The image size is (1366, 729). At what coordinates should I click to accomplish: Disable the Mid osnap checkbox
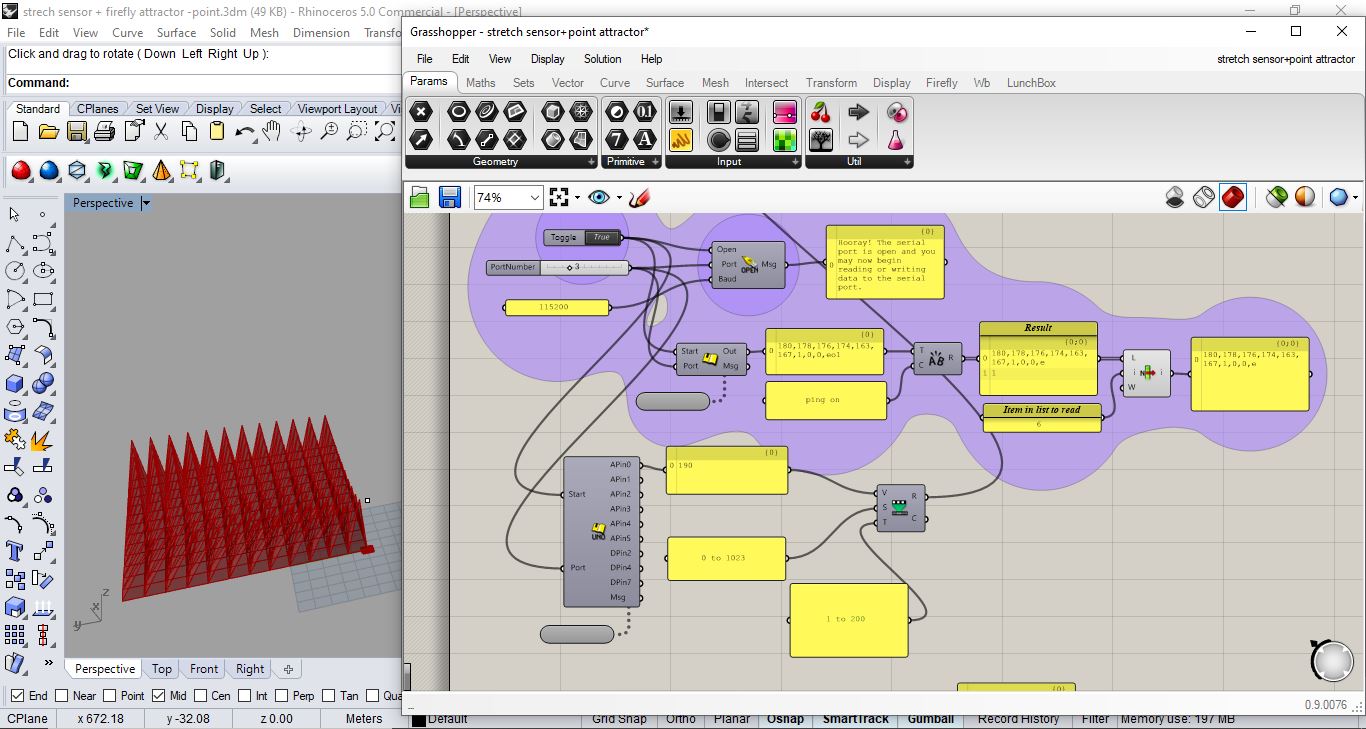coord(158,696)
